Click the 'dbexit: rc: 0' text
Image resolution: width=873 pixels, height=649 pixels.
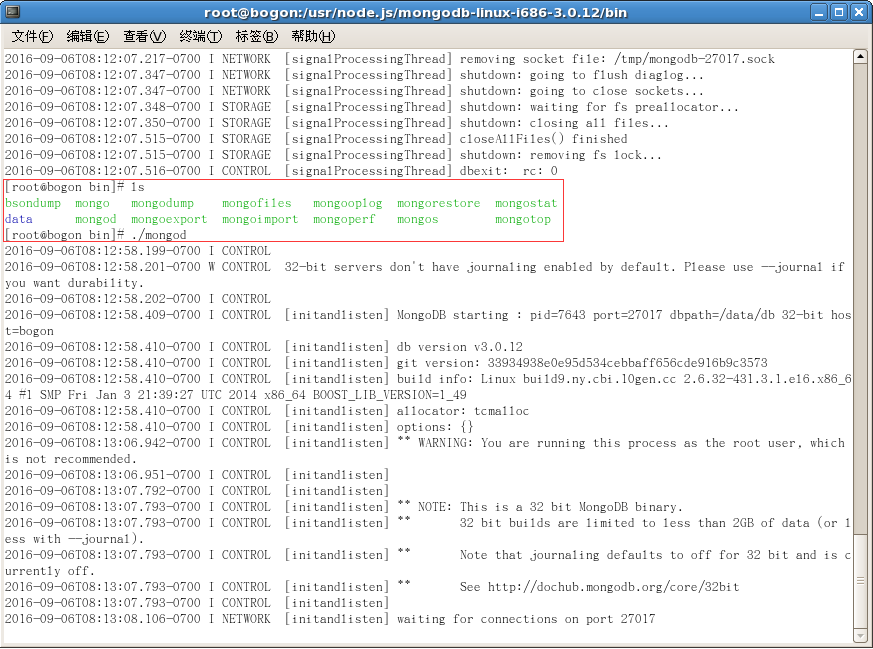(509, 171)
